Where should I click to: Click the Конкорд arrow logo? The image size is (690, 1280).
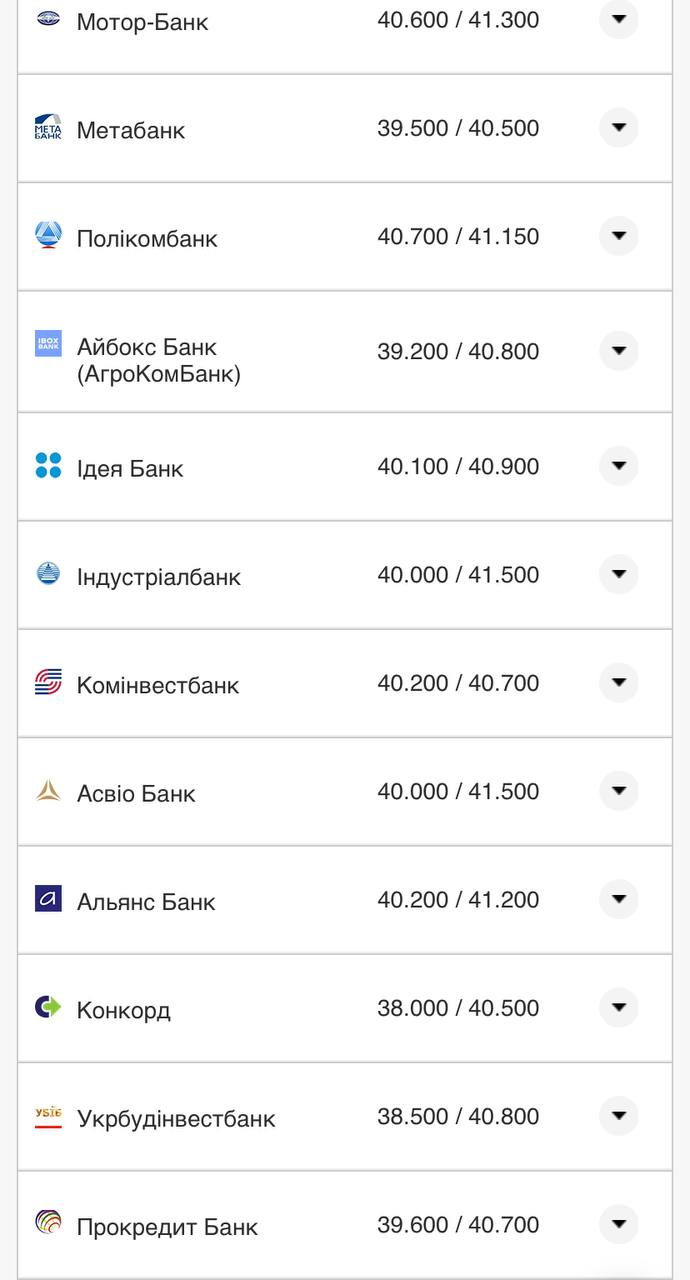(48, 1006)
